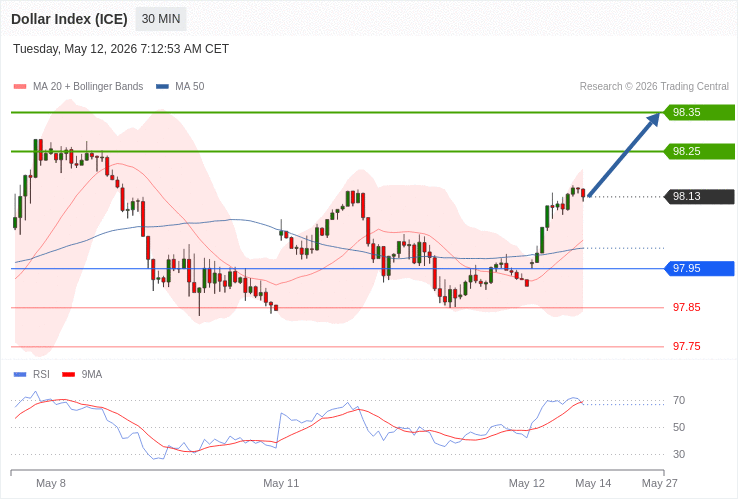Click the Dollar Index (ICE) title
The width and height of the screenshot is (738, 500).
69,19
